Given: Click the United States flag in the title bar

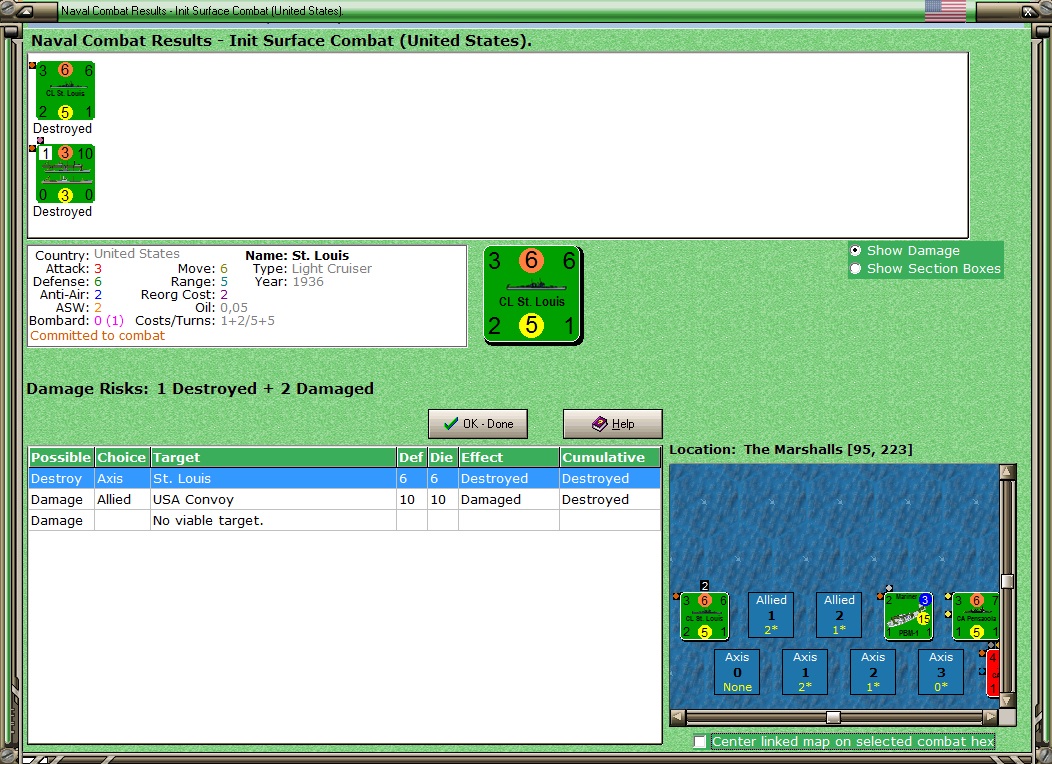Looking at the screenshot, I should (x=945, y=11).
